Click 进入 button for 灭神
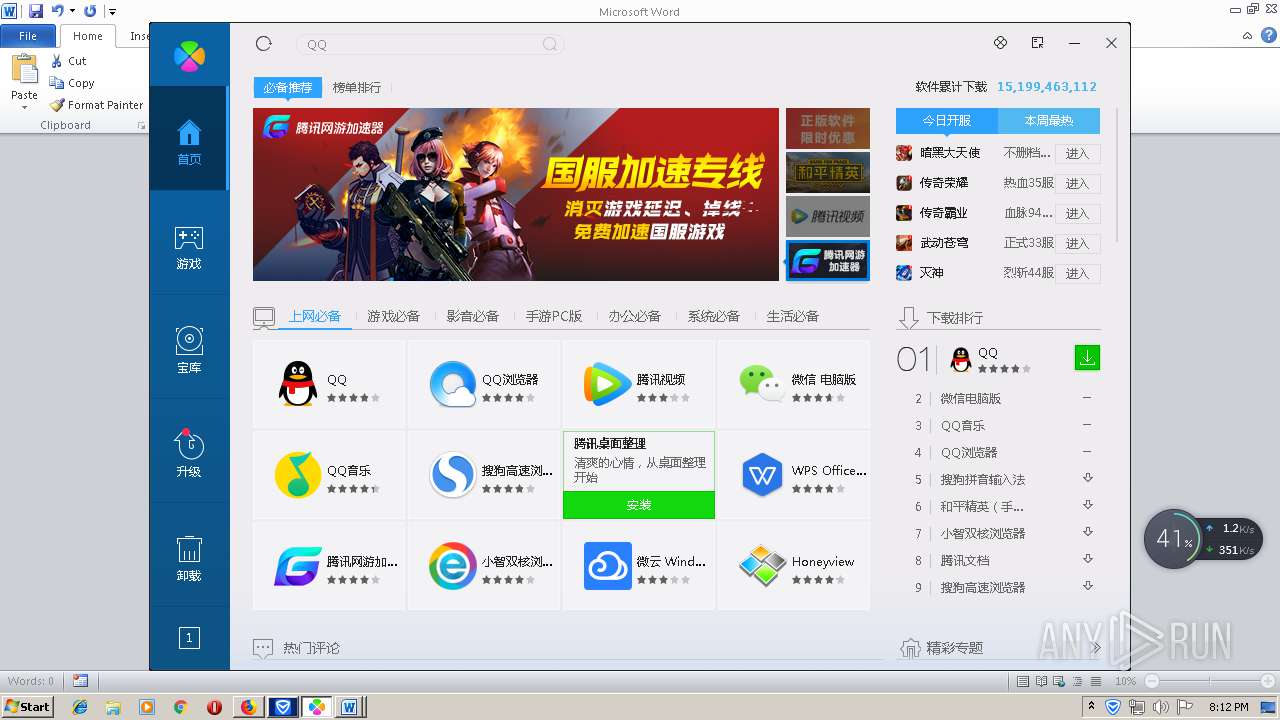1280x720 pixels. 1077,274
